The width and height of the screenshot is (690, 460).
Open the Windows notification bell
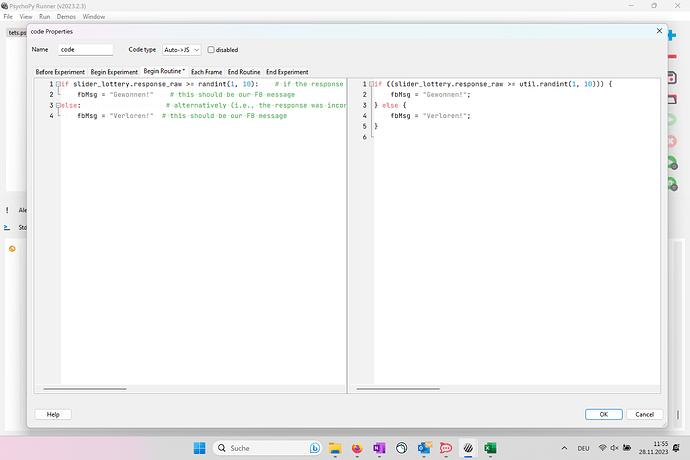676,448
